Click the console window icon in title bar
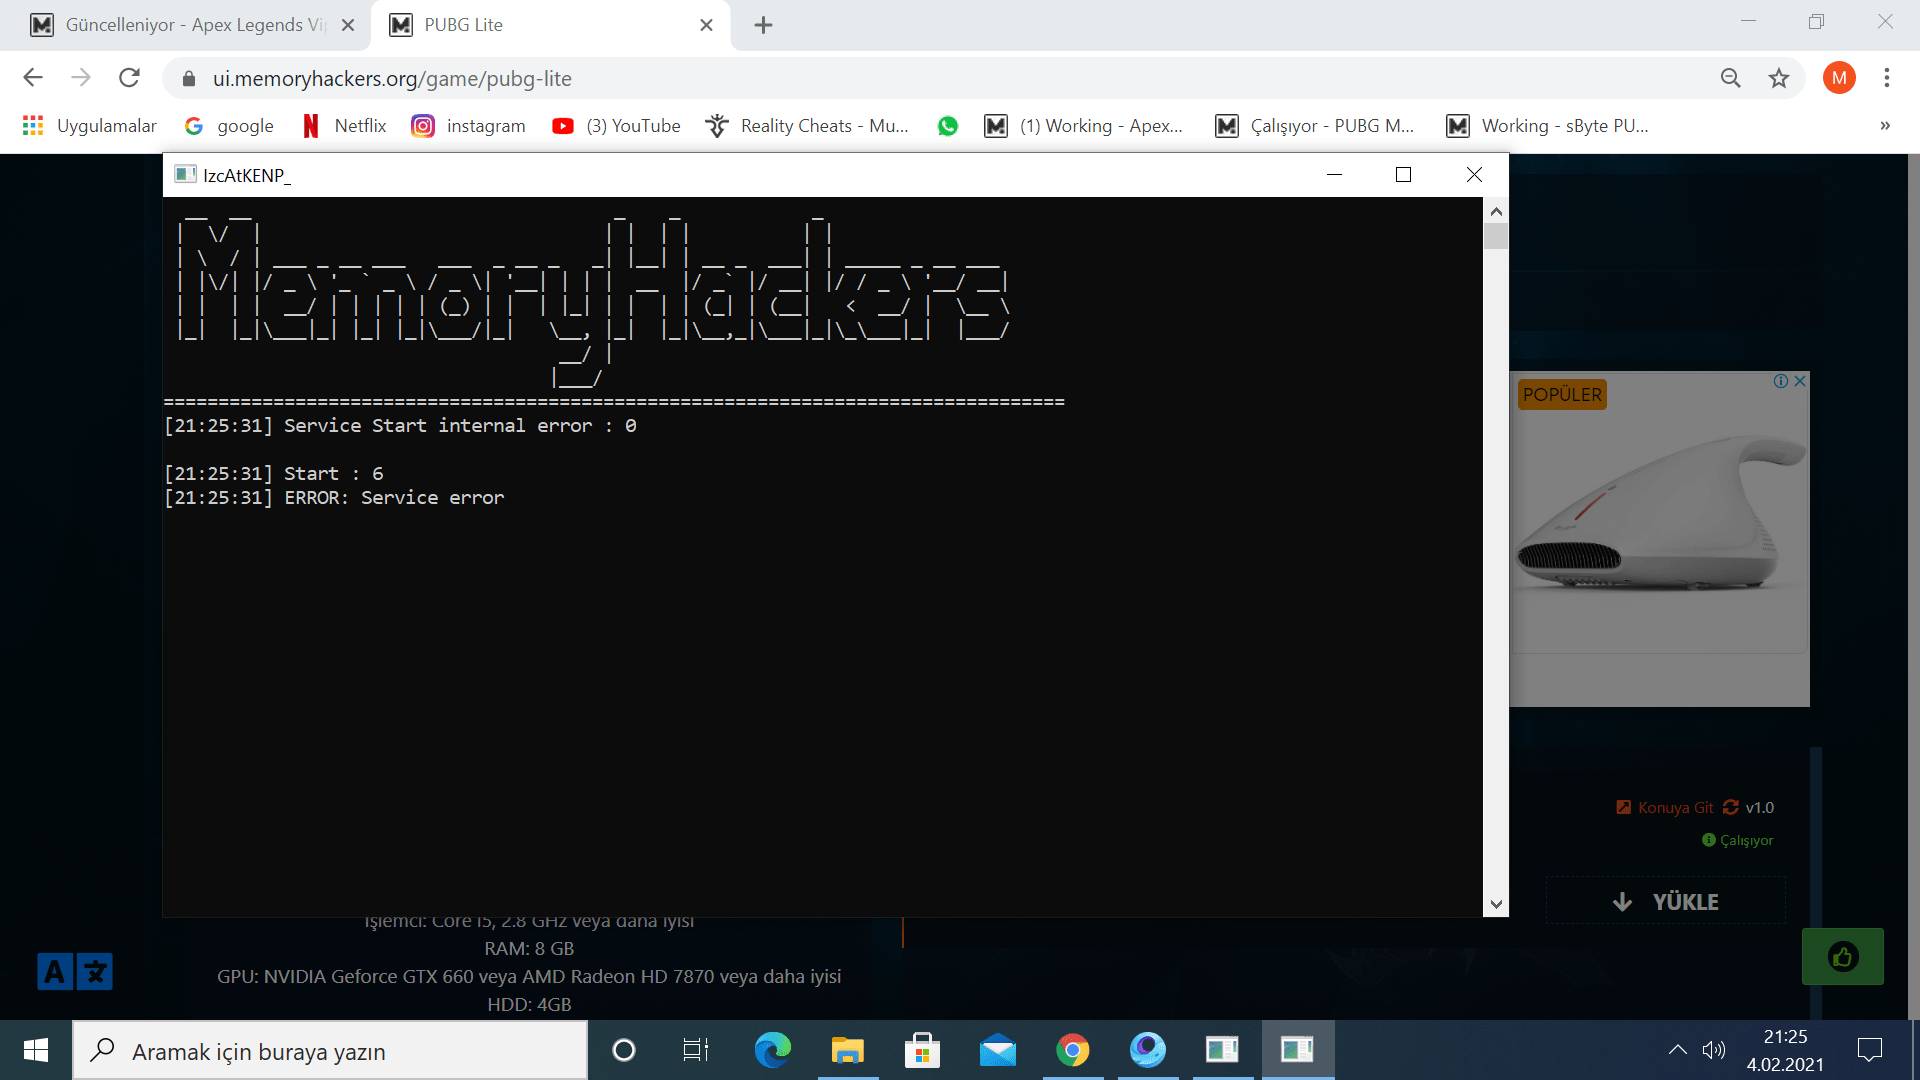 [x=185, y=175]
